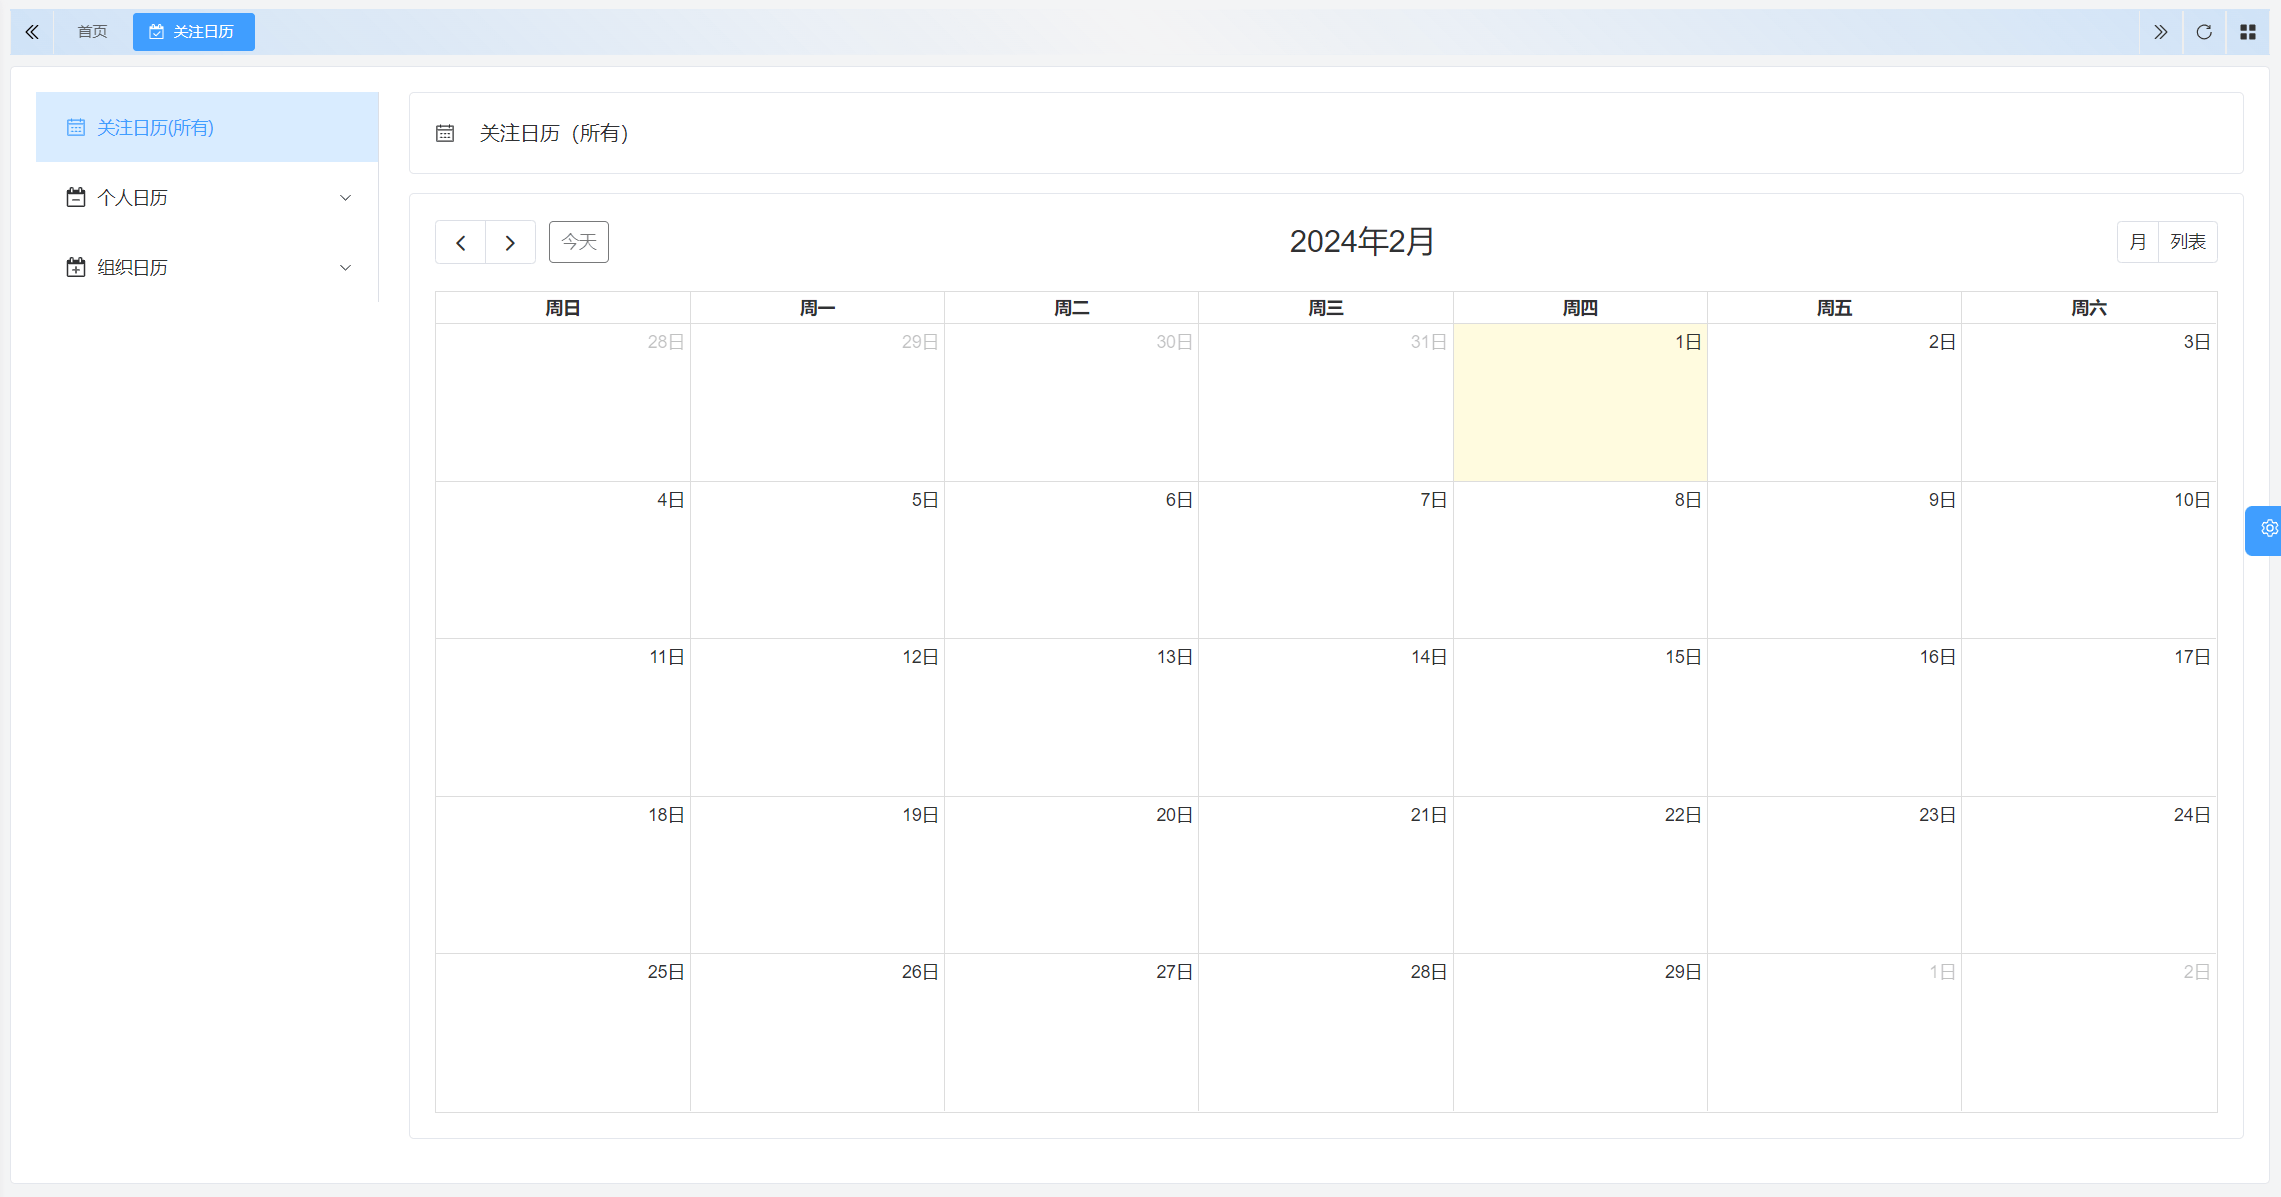Click the calendar icon beside 关注日历（所有）title
This screenshot has width=2281, height=1197.
pyautogui.click(x=445, y=134)
